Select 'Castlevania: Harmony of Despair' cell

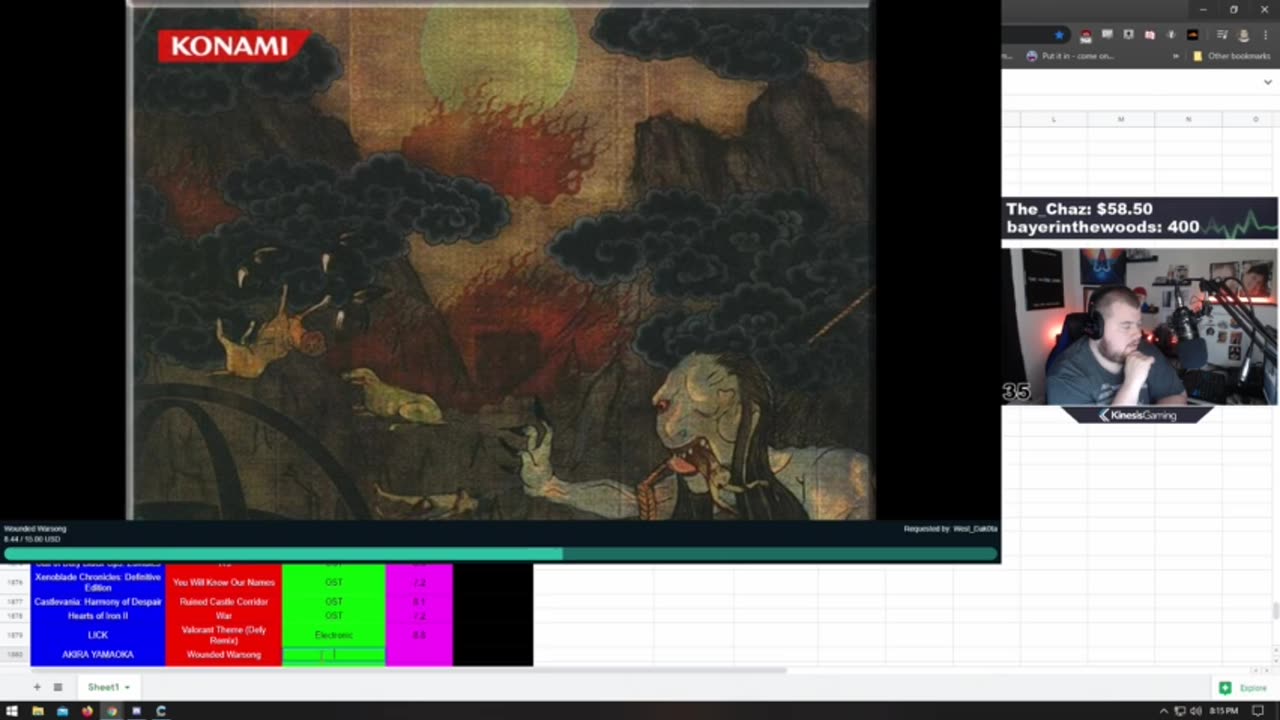click(98, 602)
